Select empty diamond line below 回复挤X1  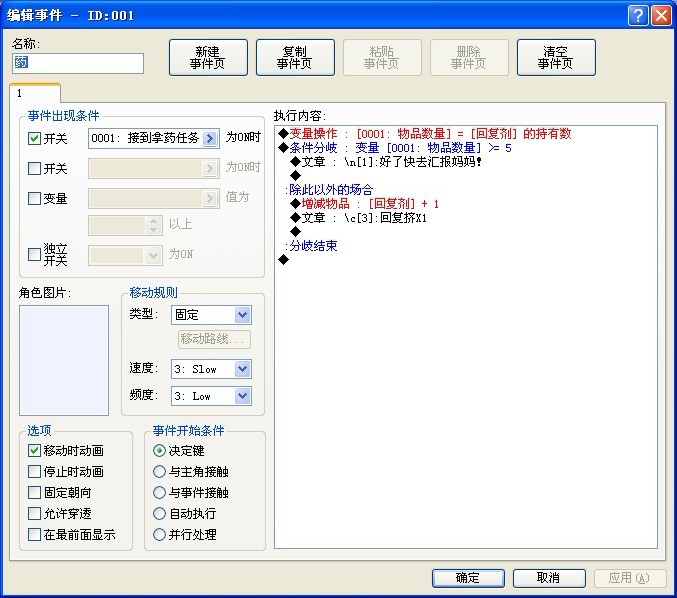click(296, 232)
